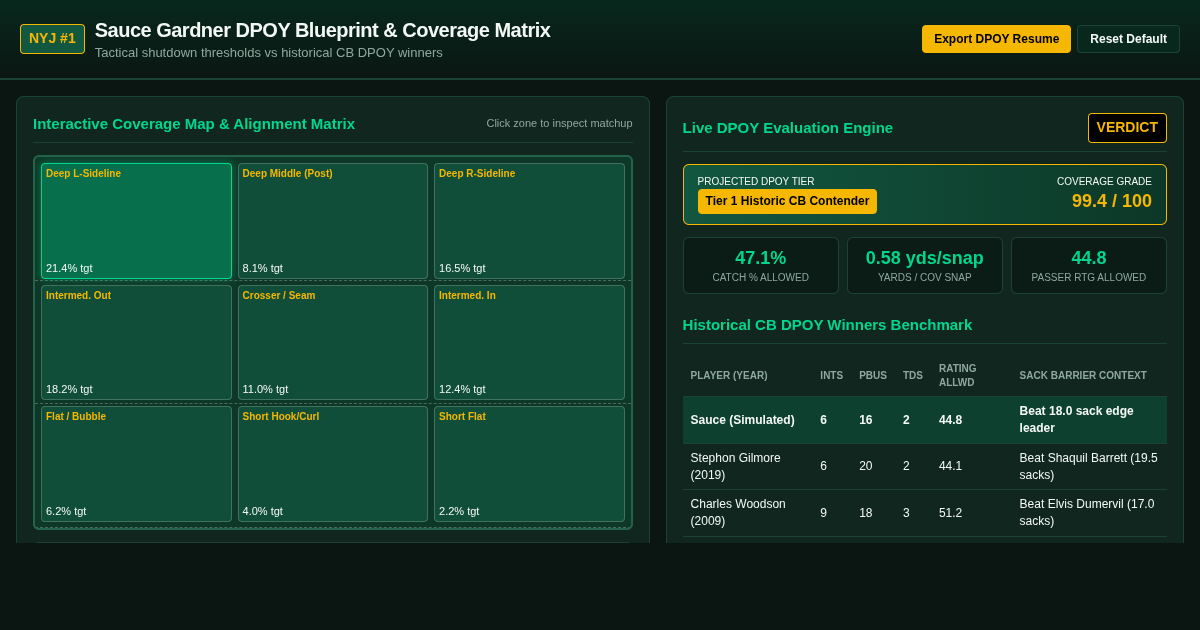The height and width of the screenshot is (630, 1200).
Task: Reset dashboard with Reset Default button
Action: (1128, 39)
